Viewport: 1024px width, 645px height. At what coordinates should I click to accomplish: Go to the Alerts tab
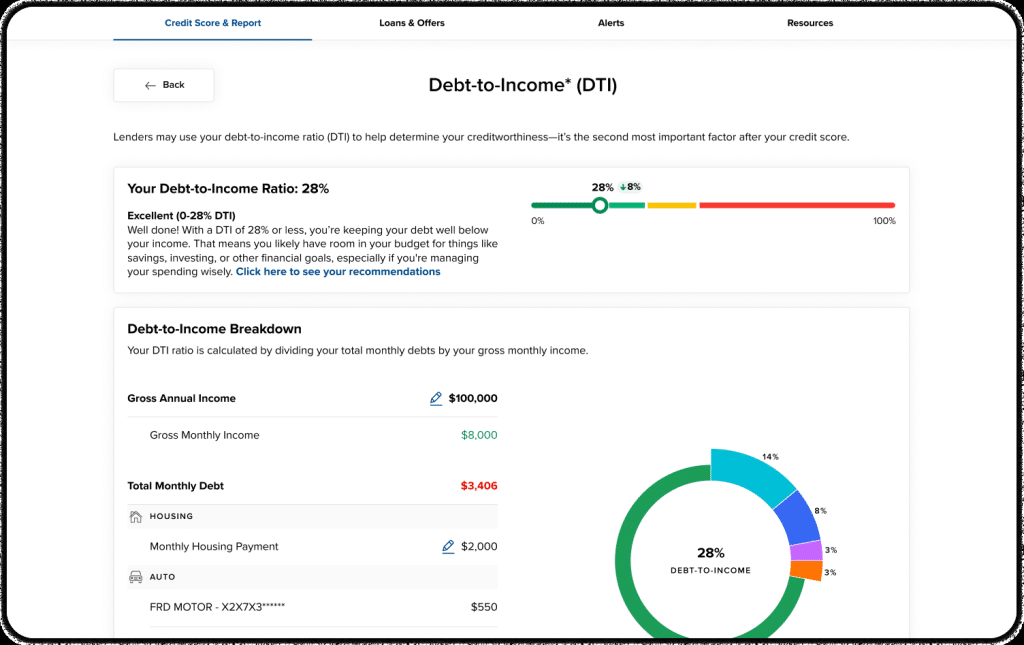tap(610, 23)
